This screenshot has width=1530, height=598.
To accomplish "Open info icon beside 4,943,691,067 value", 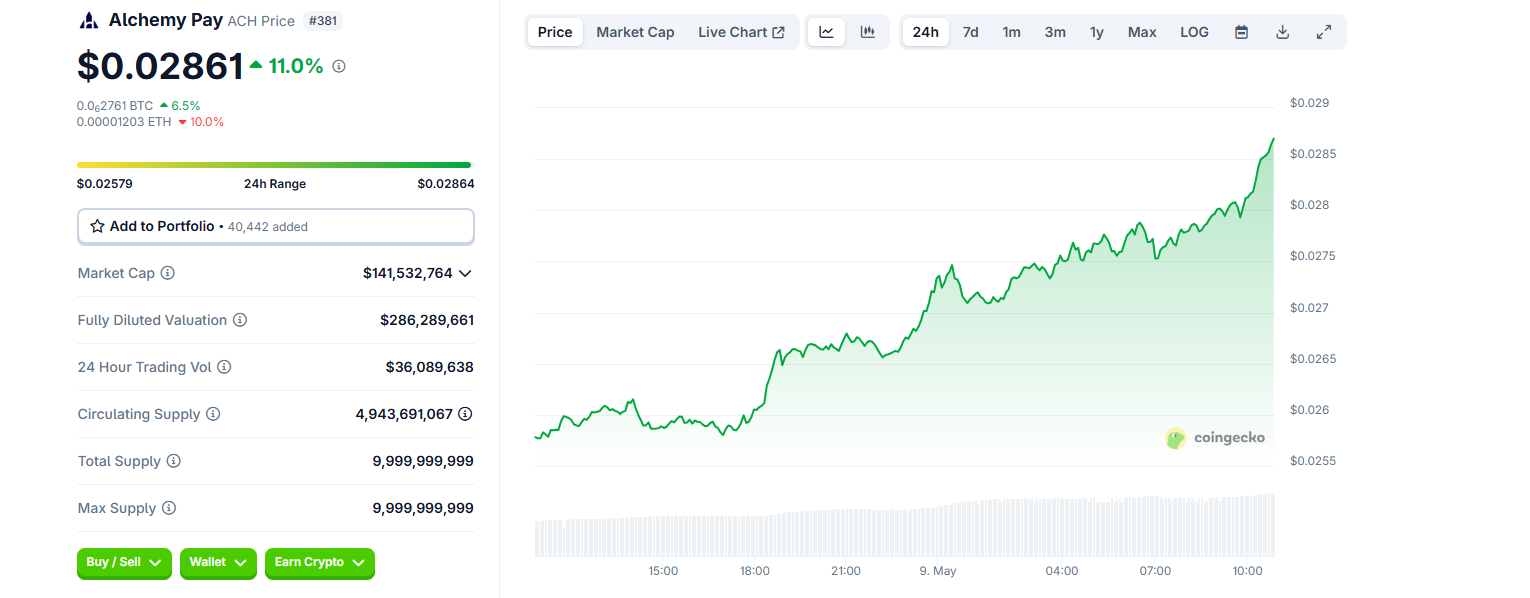I will [465, 414].
